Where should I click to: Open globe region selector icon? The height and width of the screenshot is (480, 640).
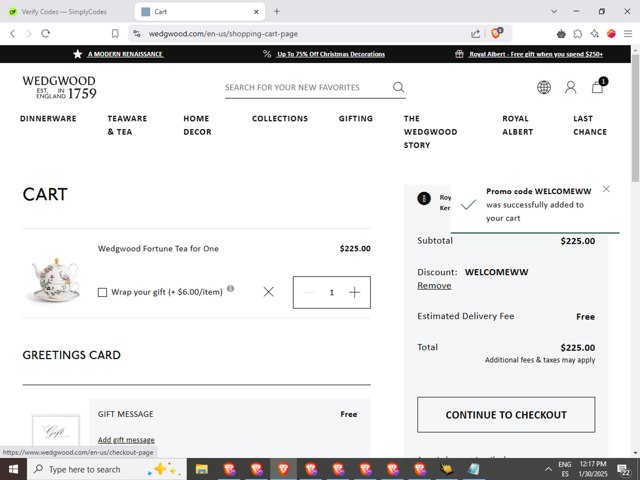pyautogui.click(x=544, y=87)
